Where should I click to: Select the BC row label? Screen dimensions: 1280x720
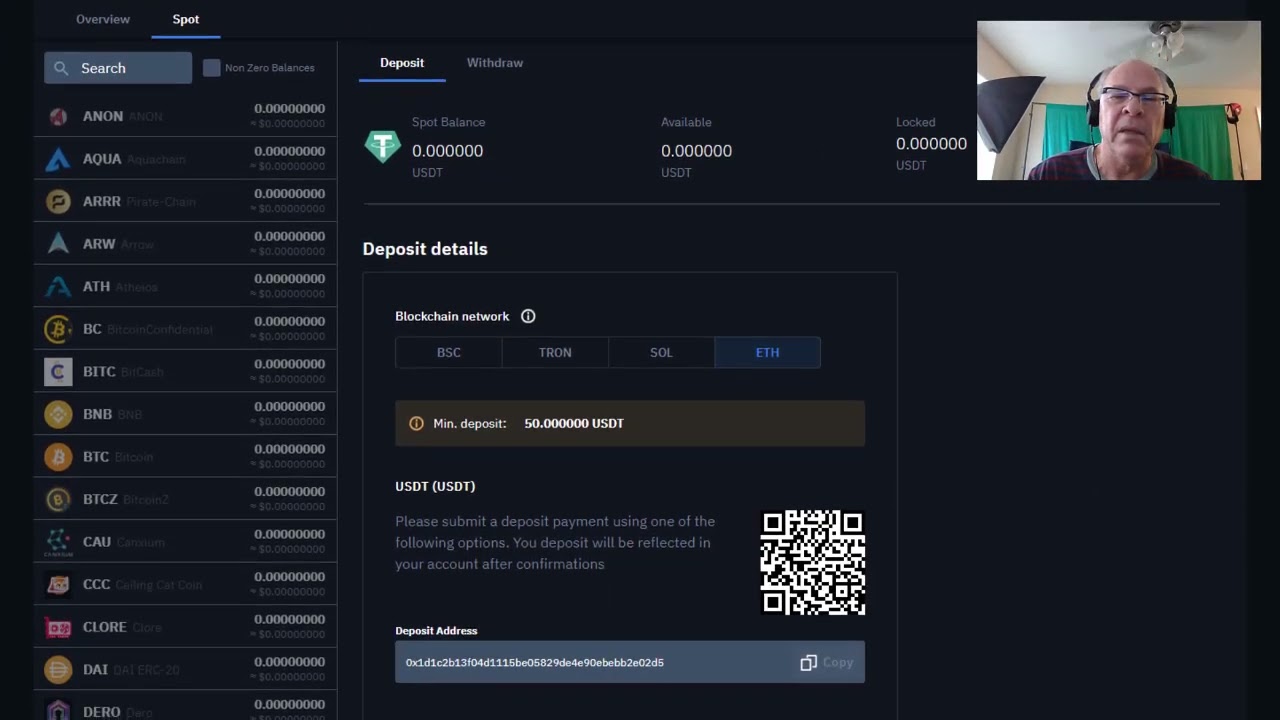click(x=92, y=329)
